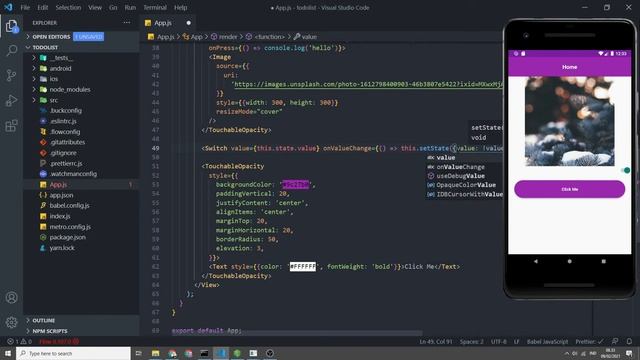640x360 pixels.
Task: Click the Windows search box
Action: pos(73,353)
